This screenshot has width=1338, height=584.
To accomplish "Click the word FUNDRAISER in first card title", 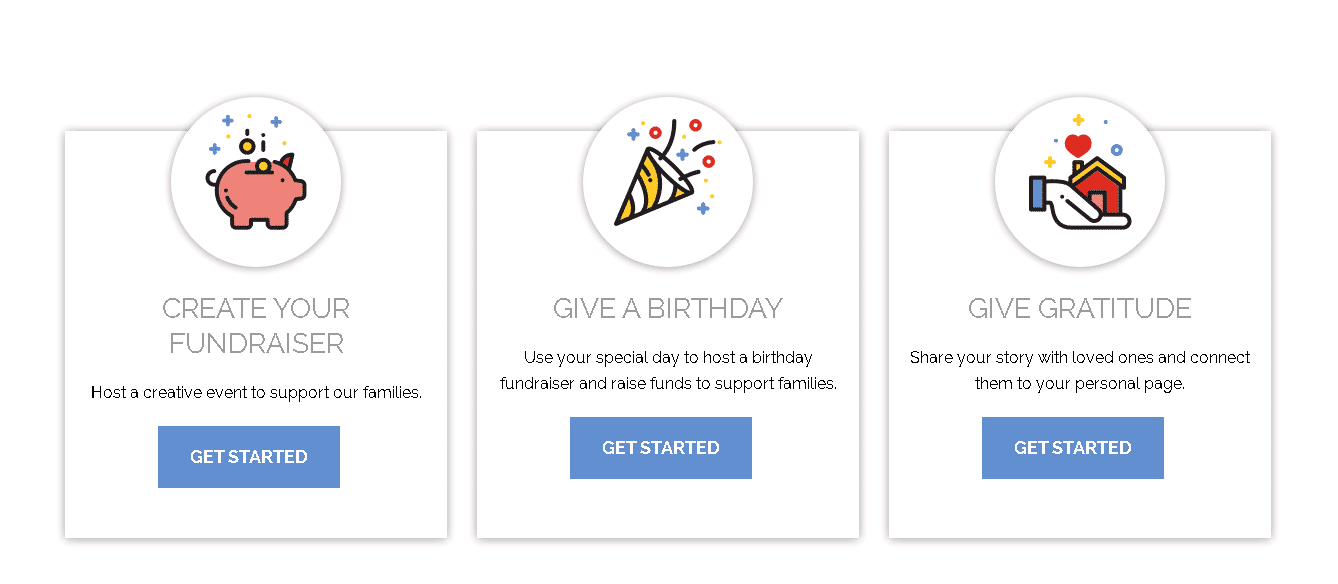I will click(x=256, y=343).
